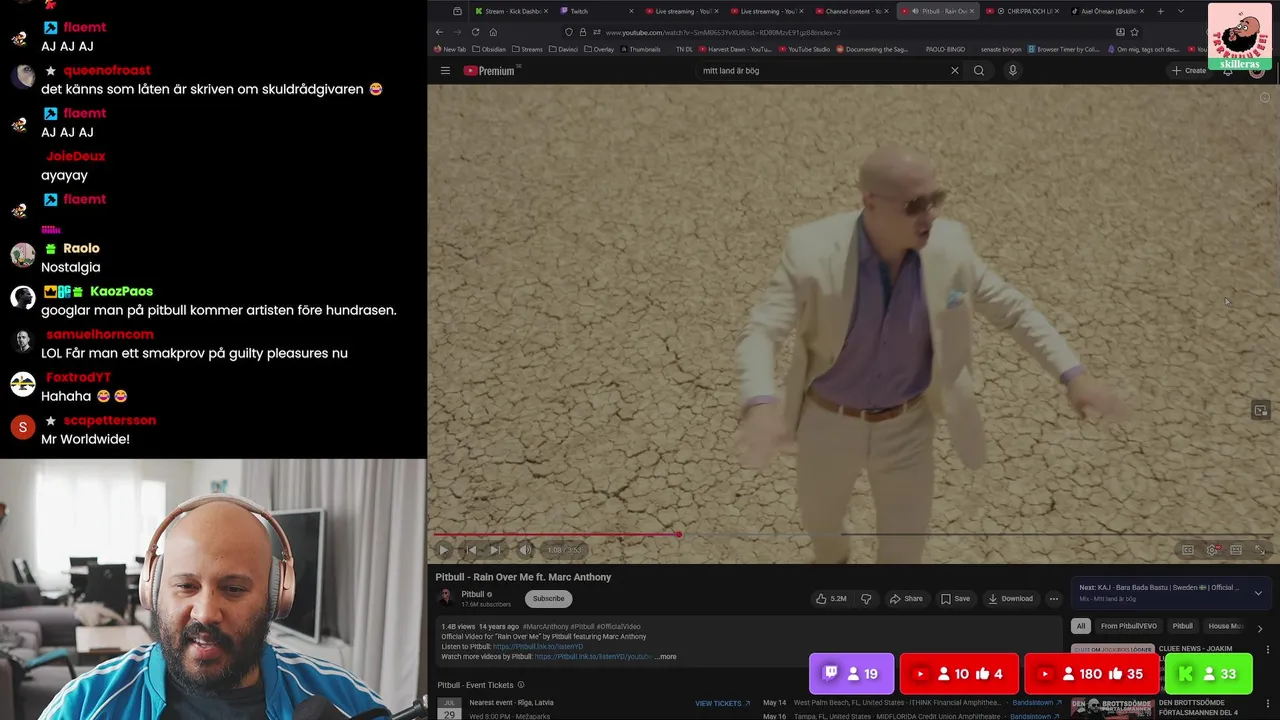Clear the YouTube search text

954,70
